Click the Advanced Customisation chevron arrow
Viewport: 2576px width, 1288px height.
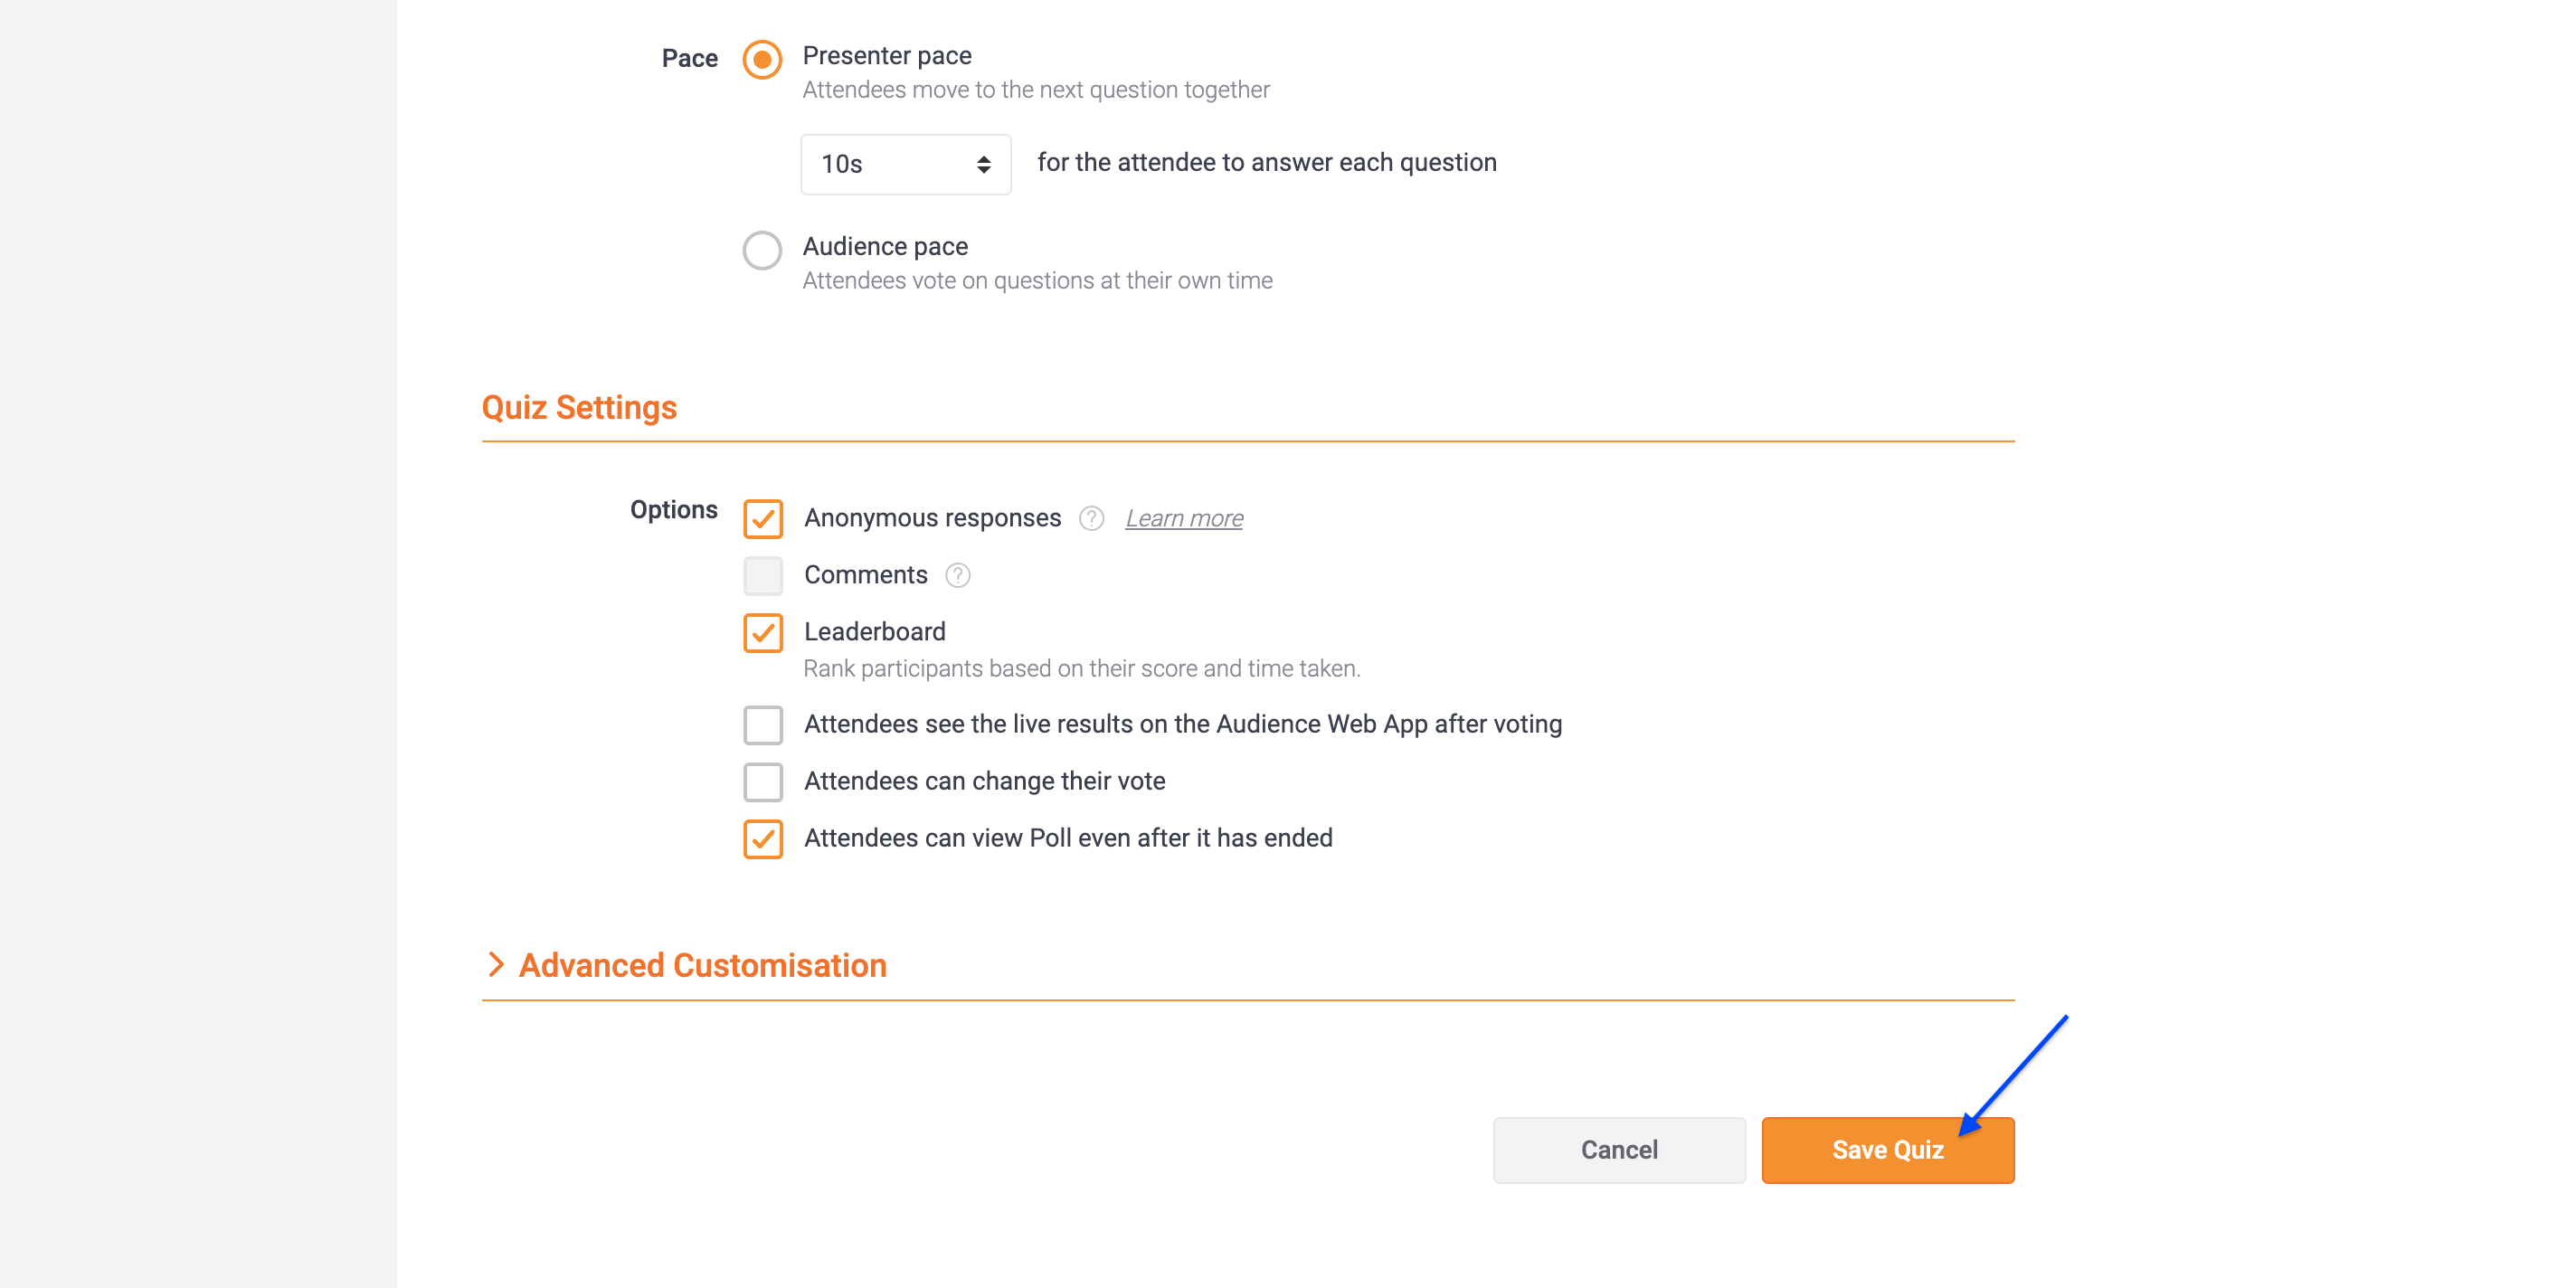pos(495,964)
